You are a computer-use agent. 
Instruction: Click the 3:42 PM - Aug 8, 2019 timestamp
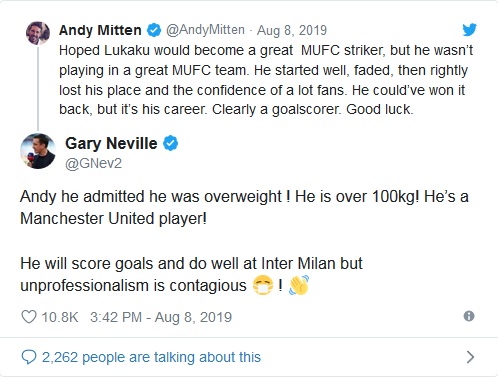pyautogui.click(x=161, y=317)
